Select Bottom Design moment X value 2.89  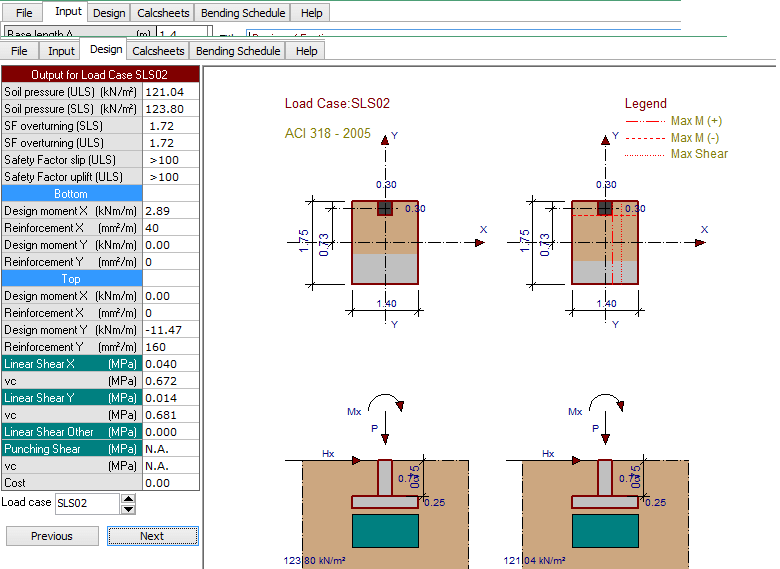click(171, 211)
